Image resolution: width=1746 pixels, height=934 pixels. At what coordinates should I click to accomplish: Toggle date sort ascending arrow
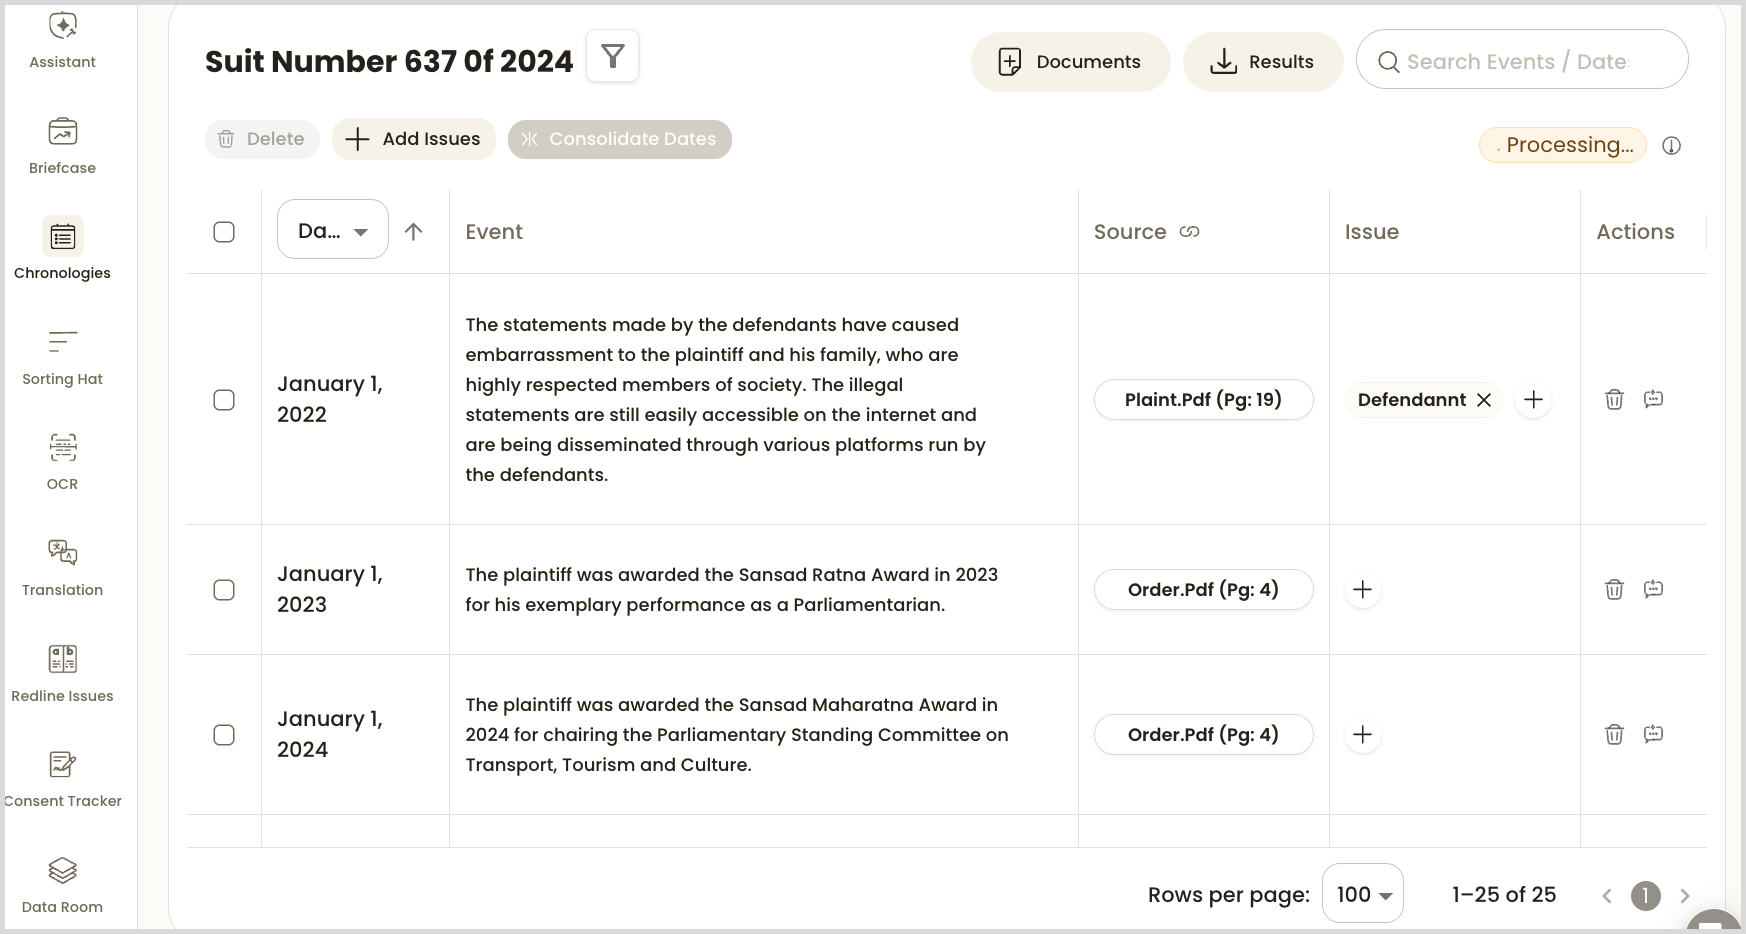point(413,232)
